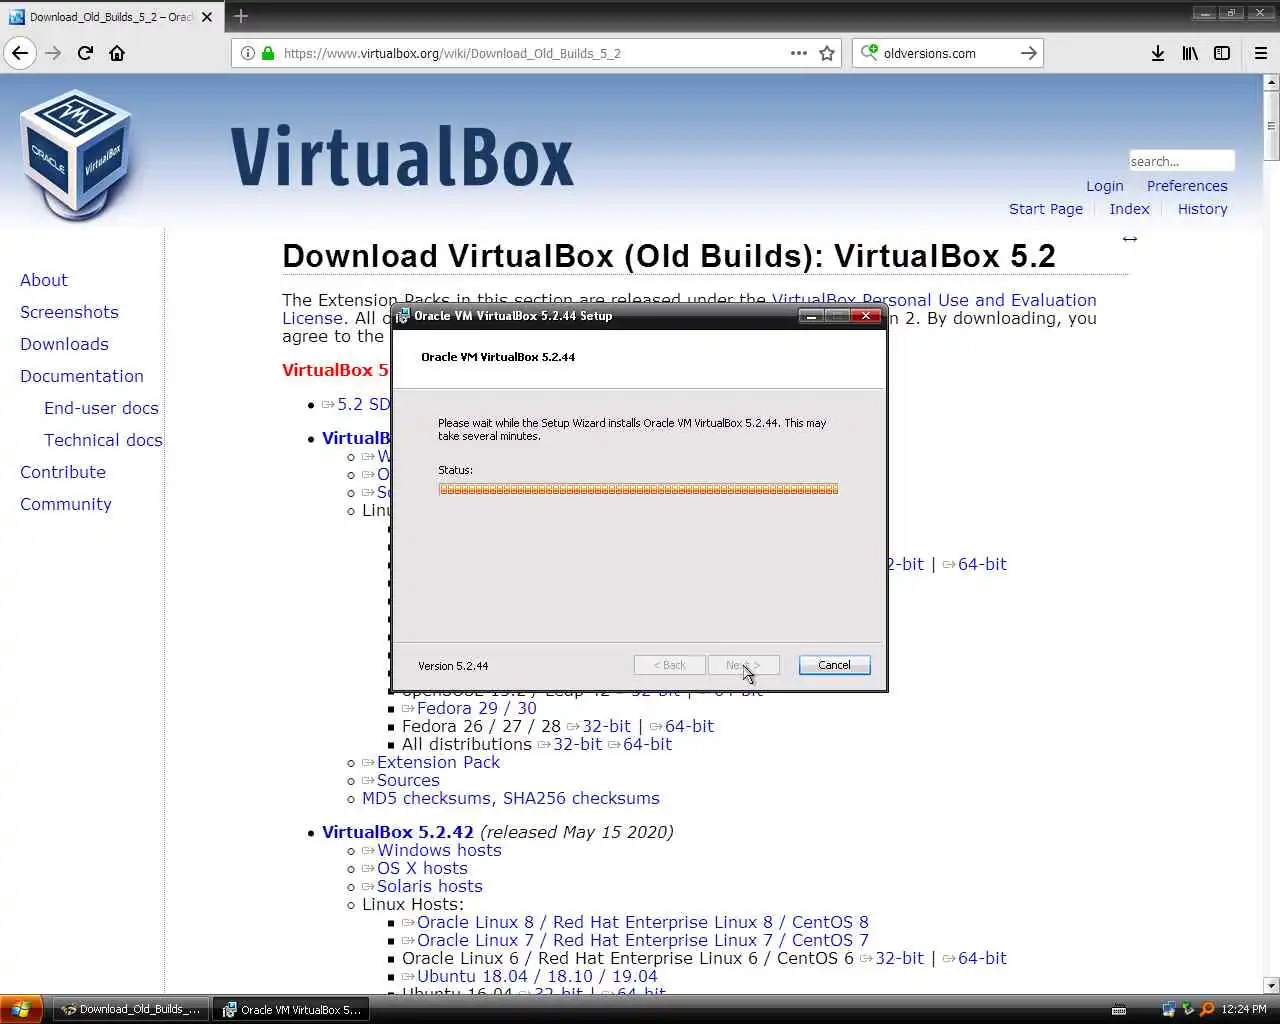Open the Start Page link
The height and width of the screenshot is (1024, 1280).
point(1046,209)
